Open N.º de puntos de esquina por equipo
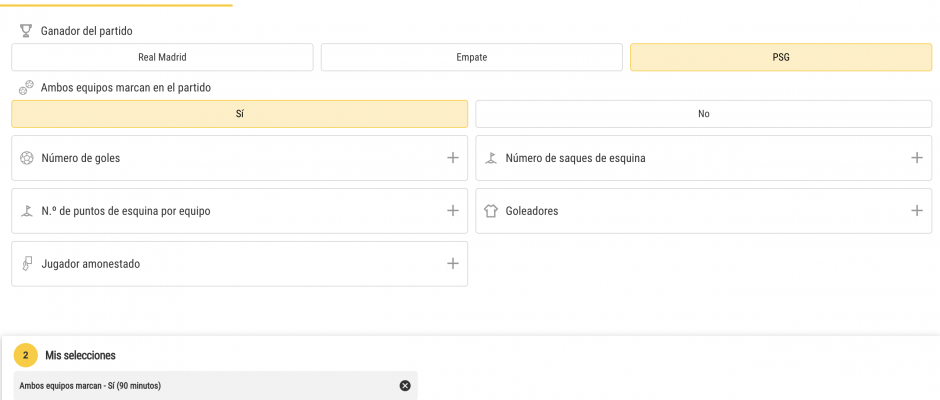This screenshot has height=400, width=940. point(126,211)
